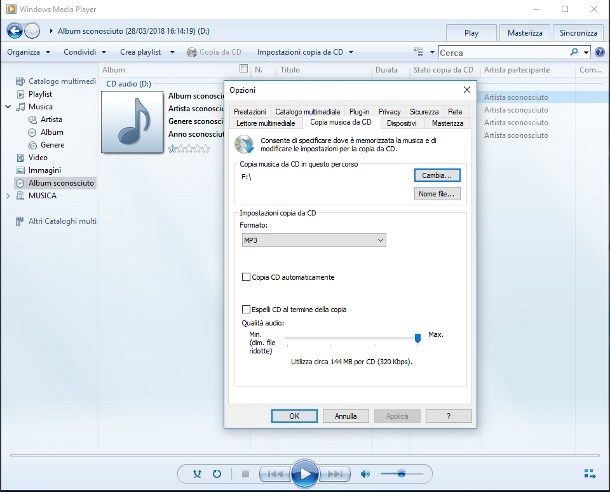Switch to the Privacy tab

point(389,112)
